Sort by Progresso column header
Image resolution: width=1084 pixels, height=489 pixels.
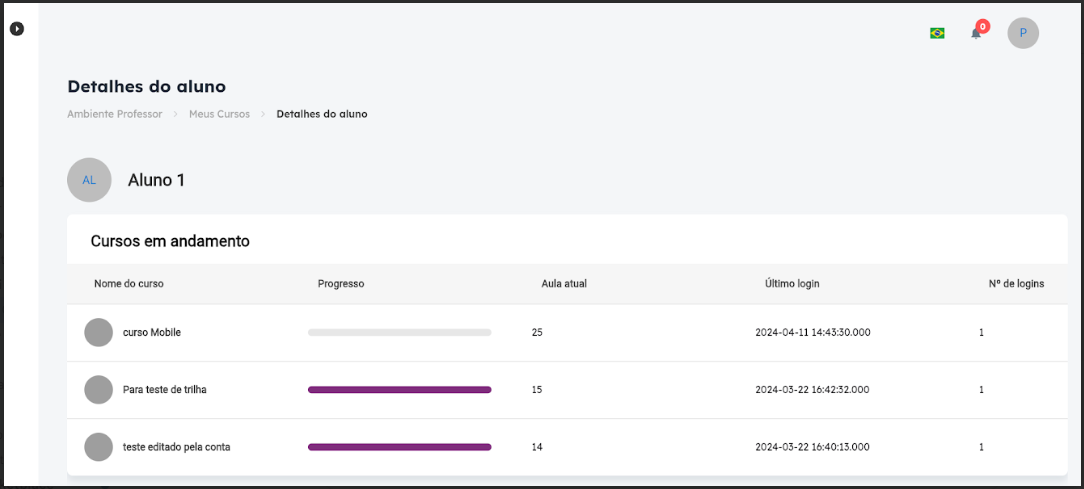click(341, 284)
